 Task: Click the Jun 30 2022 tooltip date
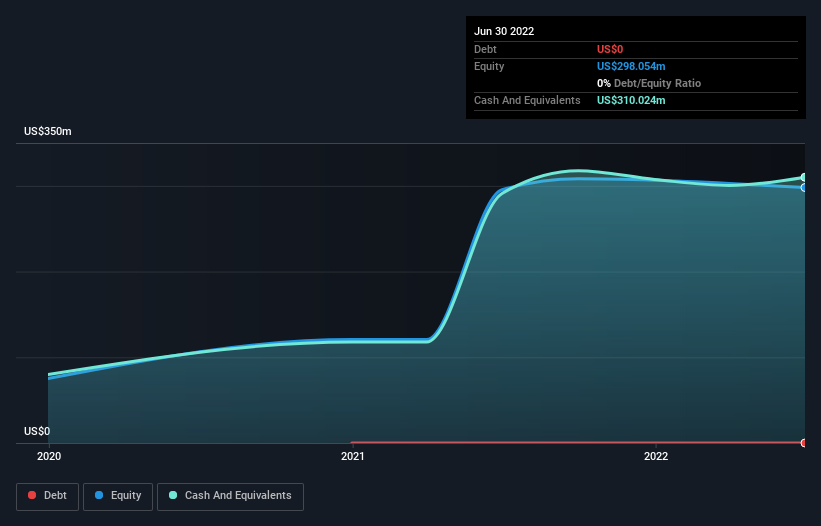click(504, 31)
